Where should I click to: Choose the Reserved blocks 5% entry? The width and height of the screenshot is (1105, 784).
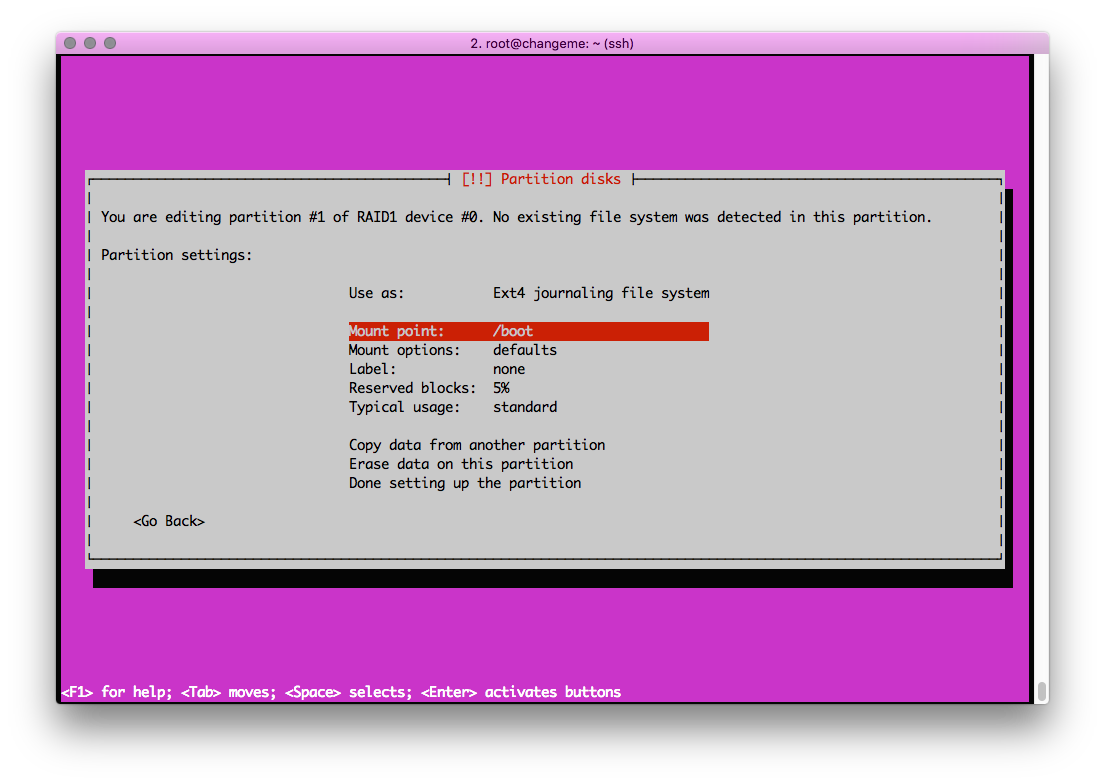point(429,388)
